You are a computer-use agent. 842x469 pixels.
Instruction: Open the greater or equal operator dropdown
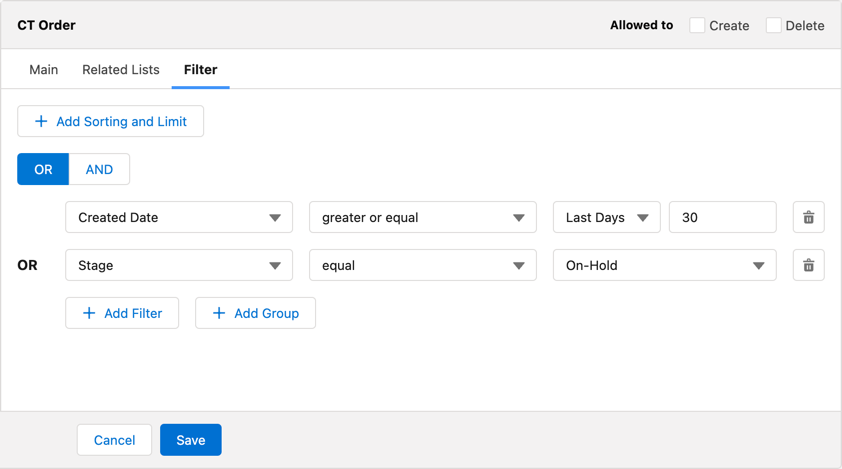point(423,217)
